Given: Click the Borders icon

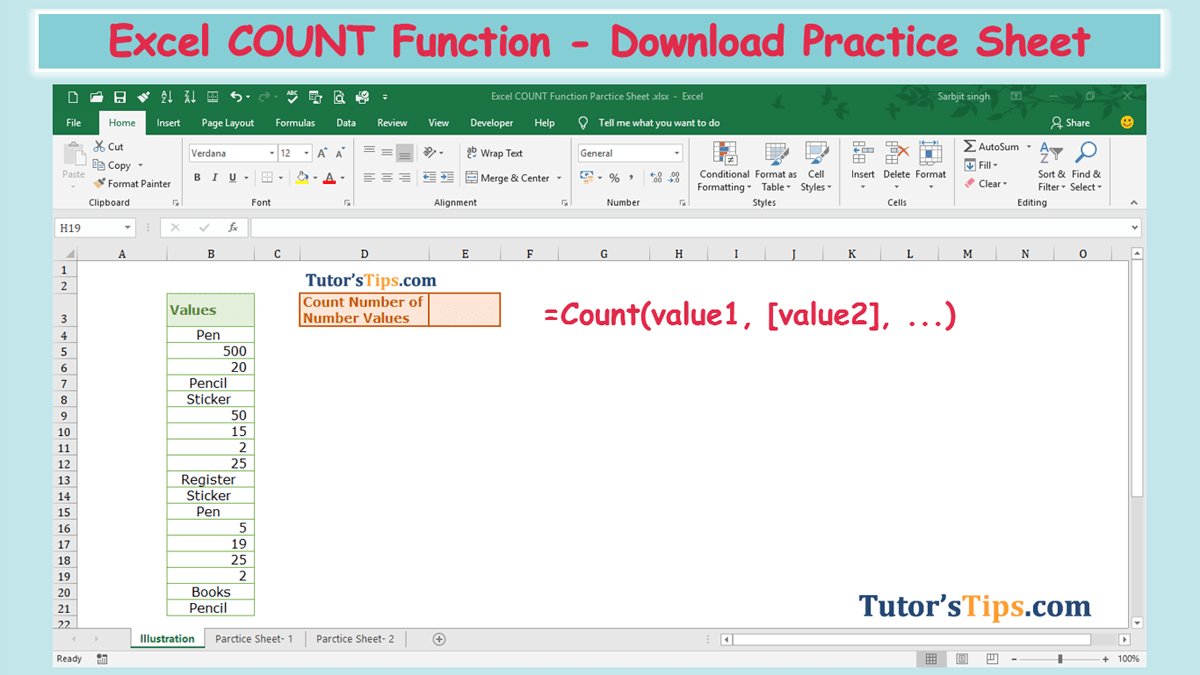Looking at the screenshot, I should [267, 178].
